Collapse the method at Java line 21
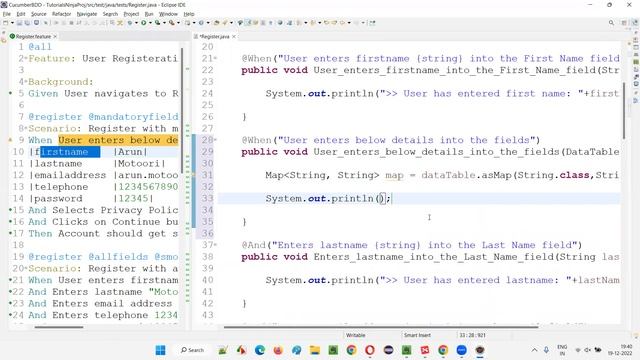Viewport: 640px width, 360px height. pos(216,59)
